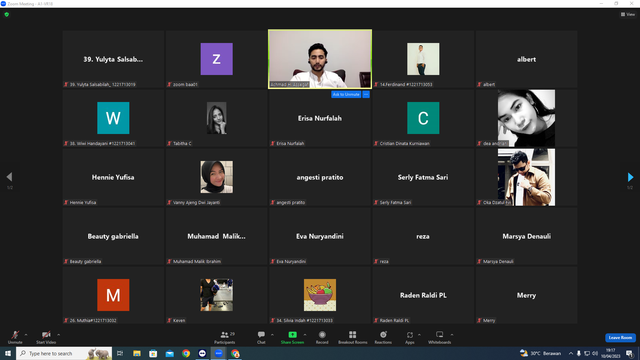This screenshot has width=640, height=360.
Task: Select the 26. Muthia M avatar tile
Action: (113, 295)
